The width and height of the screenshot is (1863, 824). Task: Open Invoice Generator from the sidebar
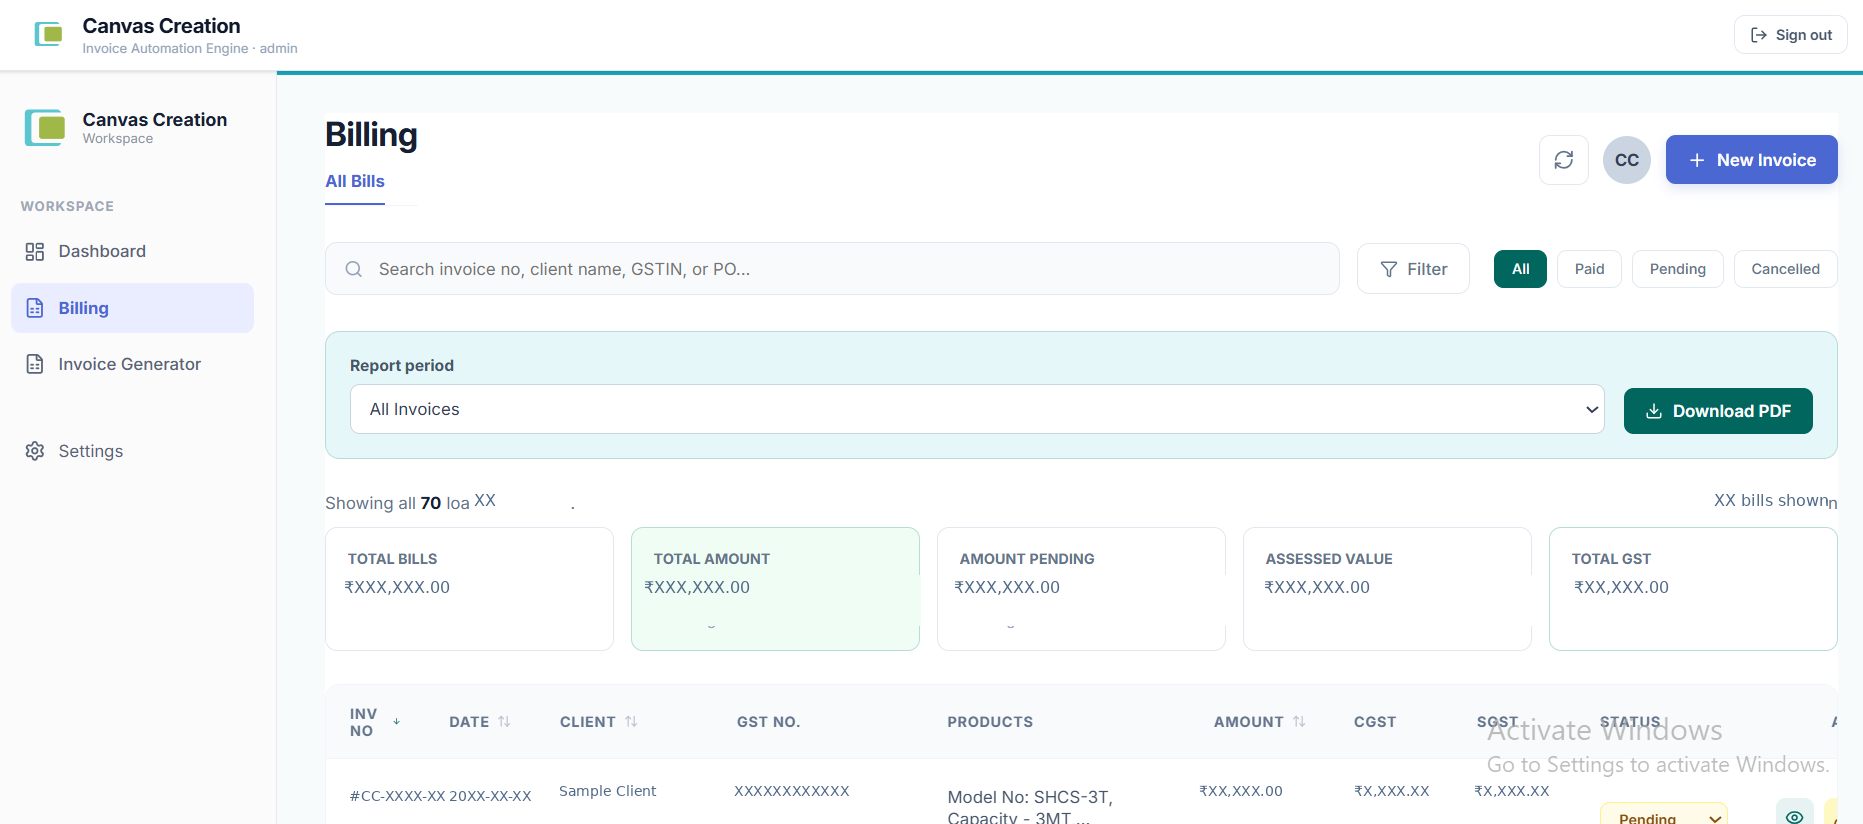132,364
